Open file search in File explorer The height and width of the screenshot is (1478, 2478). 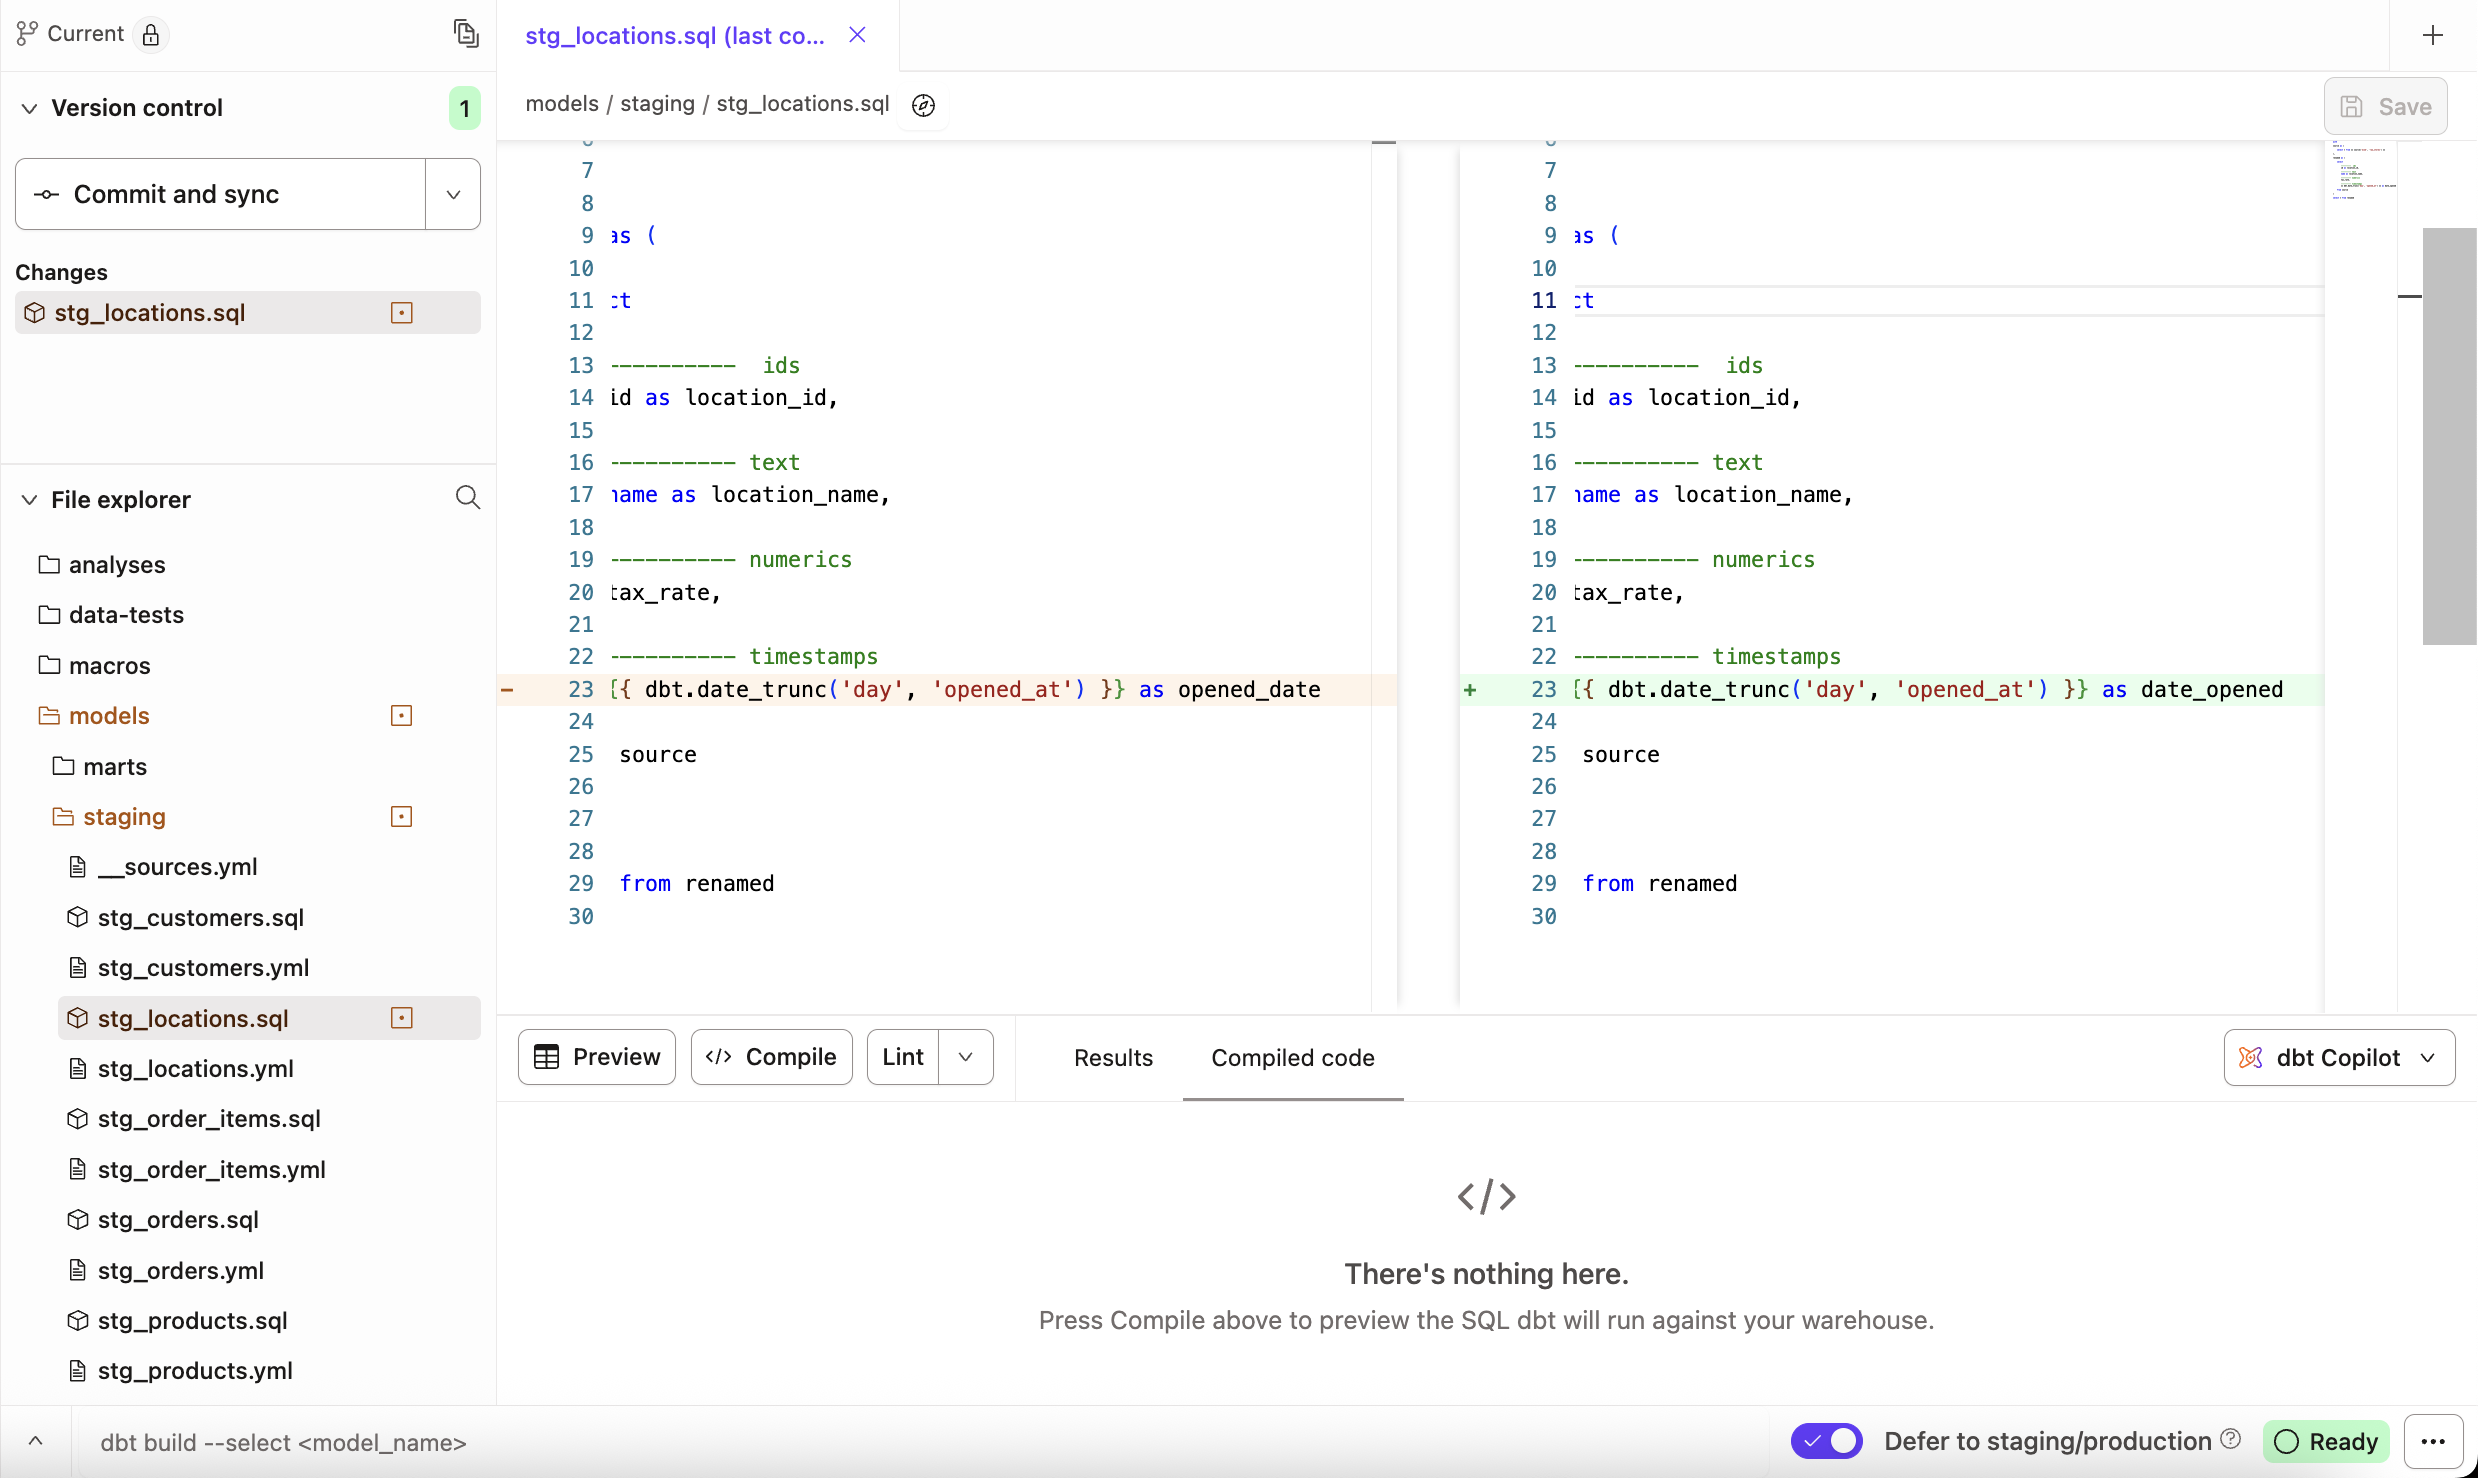[467, 498]
